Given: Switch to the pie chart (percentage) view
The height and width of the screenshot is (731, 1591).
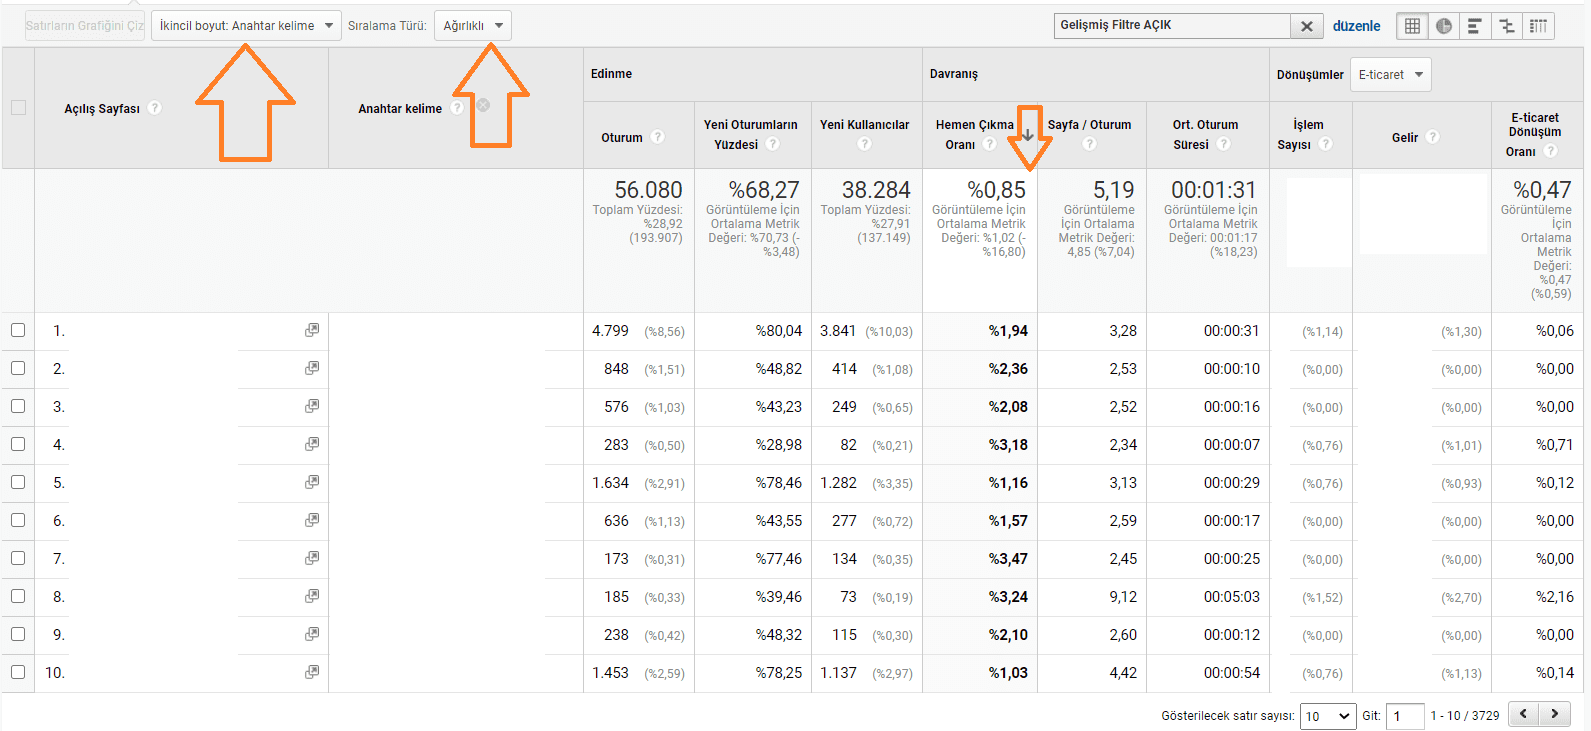Looking at the screenshot, I should 1444,26.
